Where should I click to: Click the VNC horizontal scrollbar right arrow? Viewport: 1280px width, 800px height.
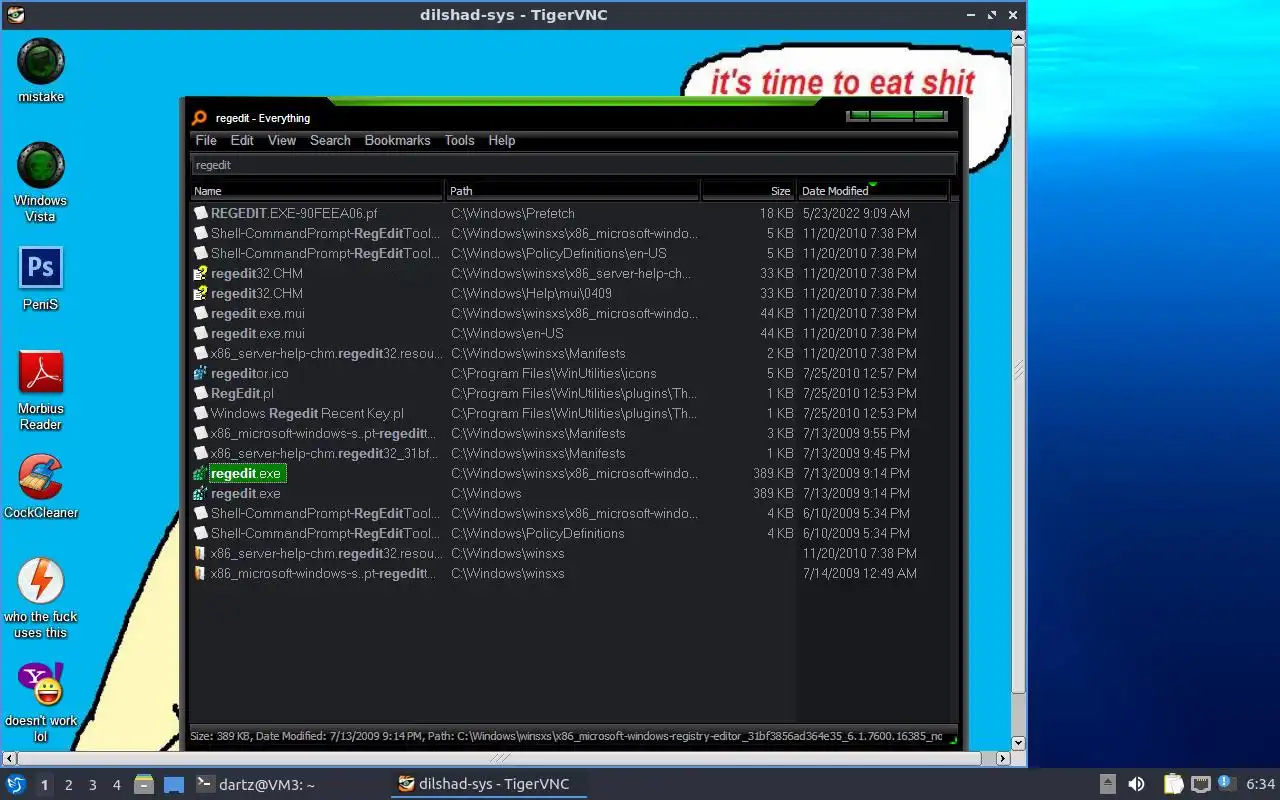1003,759
